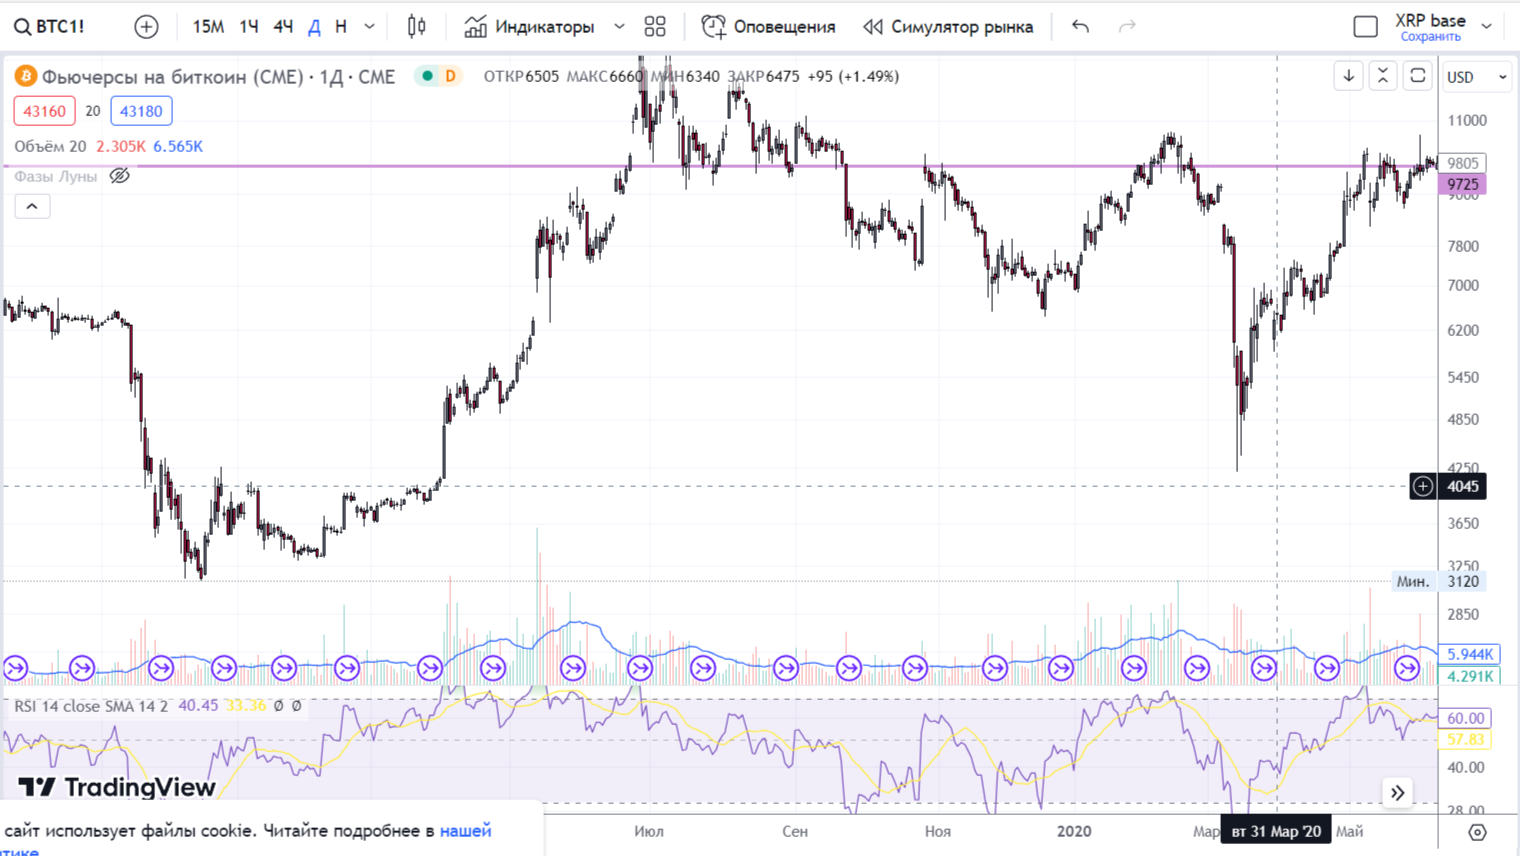Expand favorite indicators dropdown arrow
Viewport: 1520px width, 856px height.
[x=619, y=26]
